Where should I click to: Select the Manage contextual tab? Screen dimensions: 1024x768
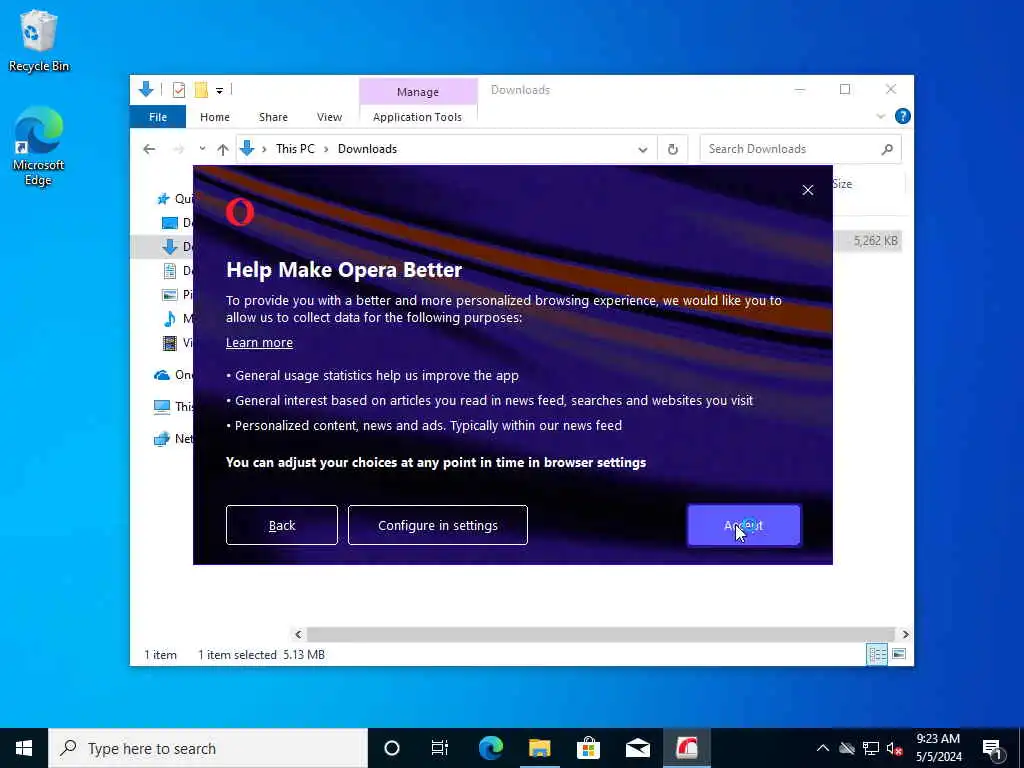[x=418, y=92]
